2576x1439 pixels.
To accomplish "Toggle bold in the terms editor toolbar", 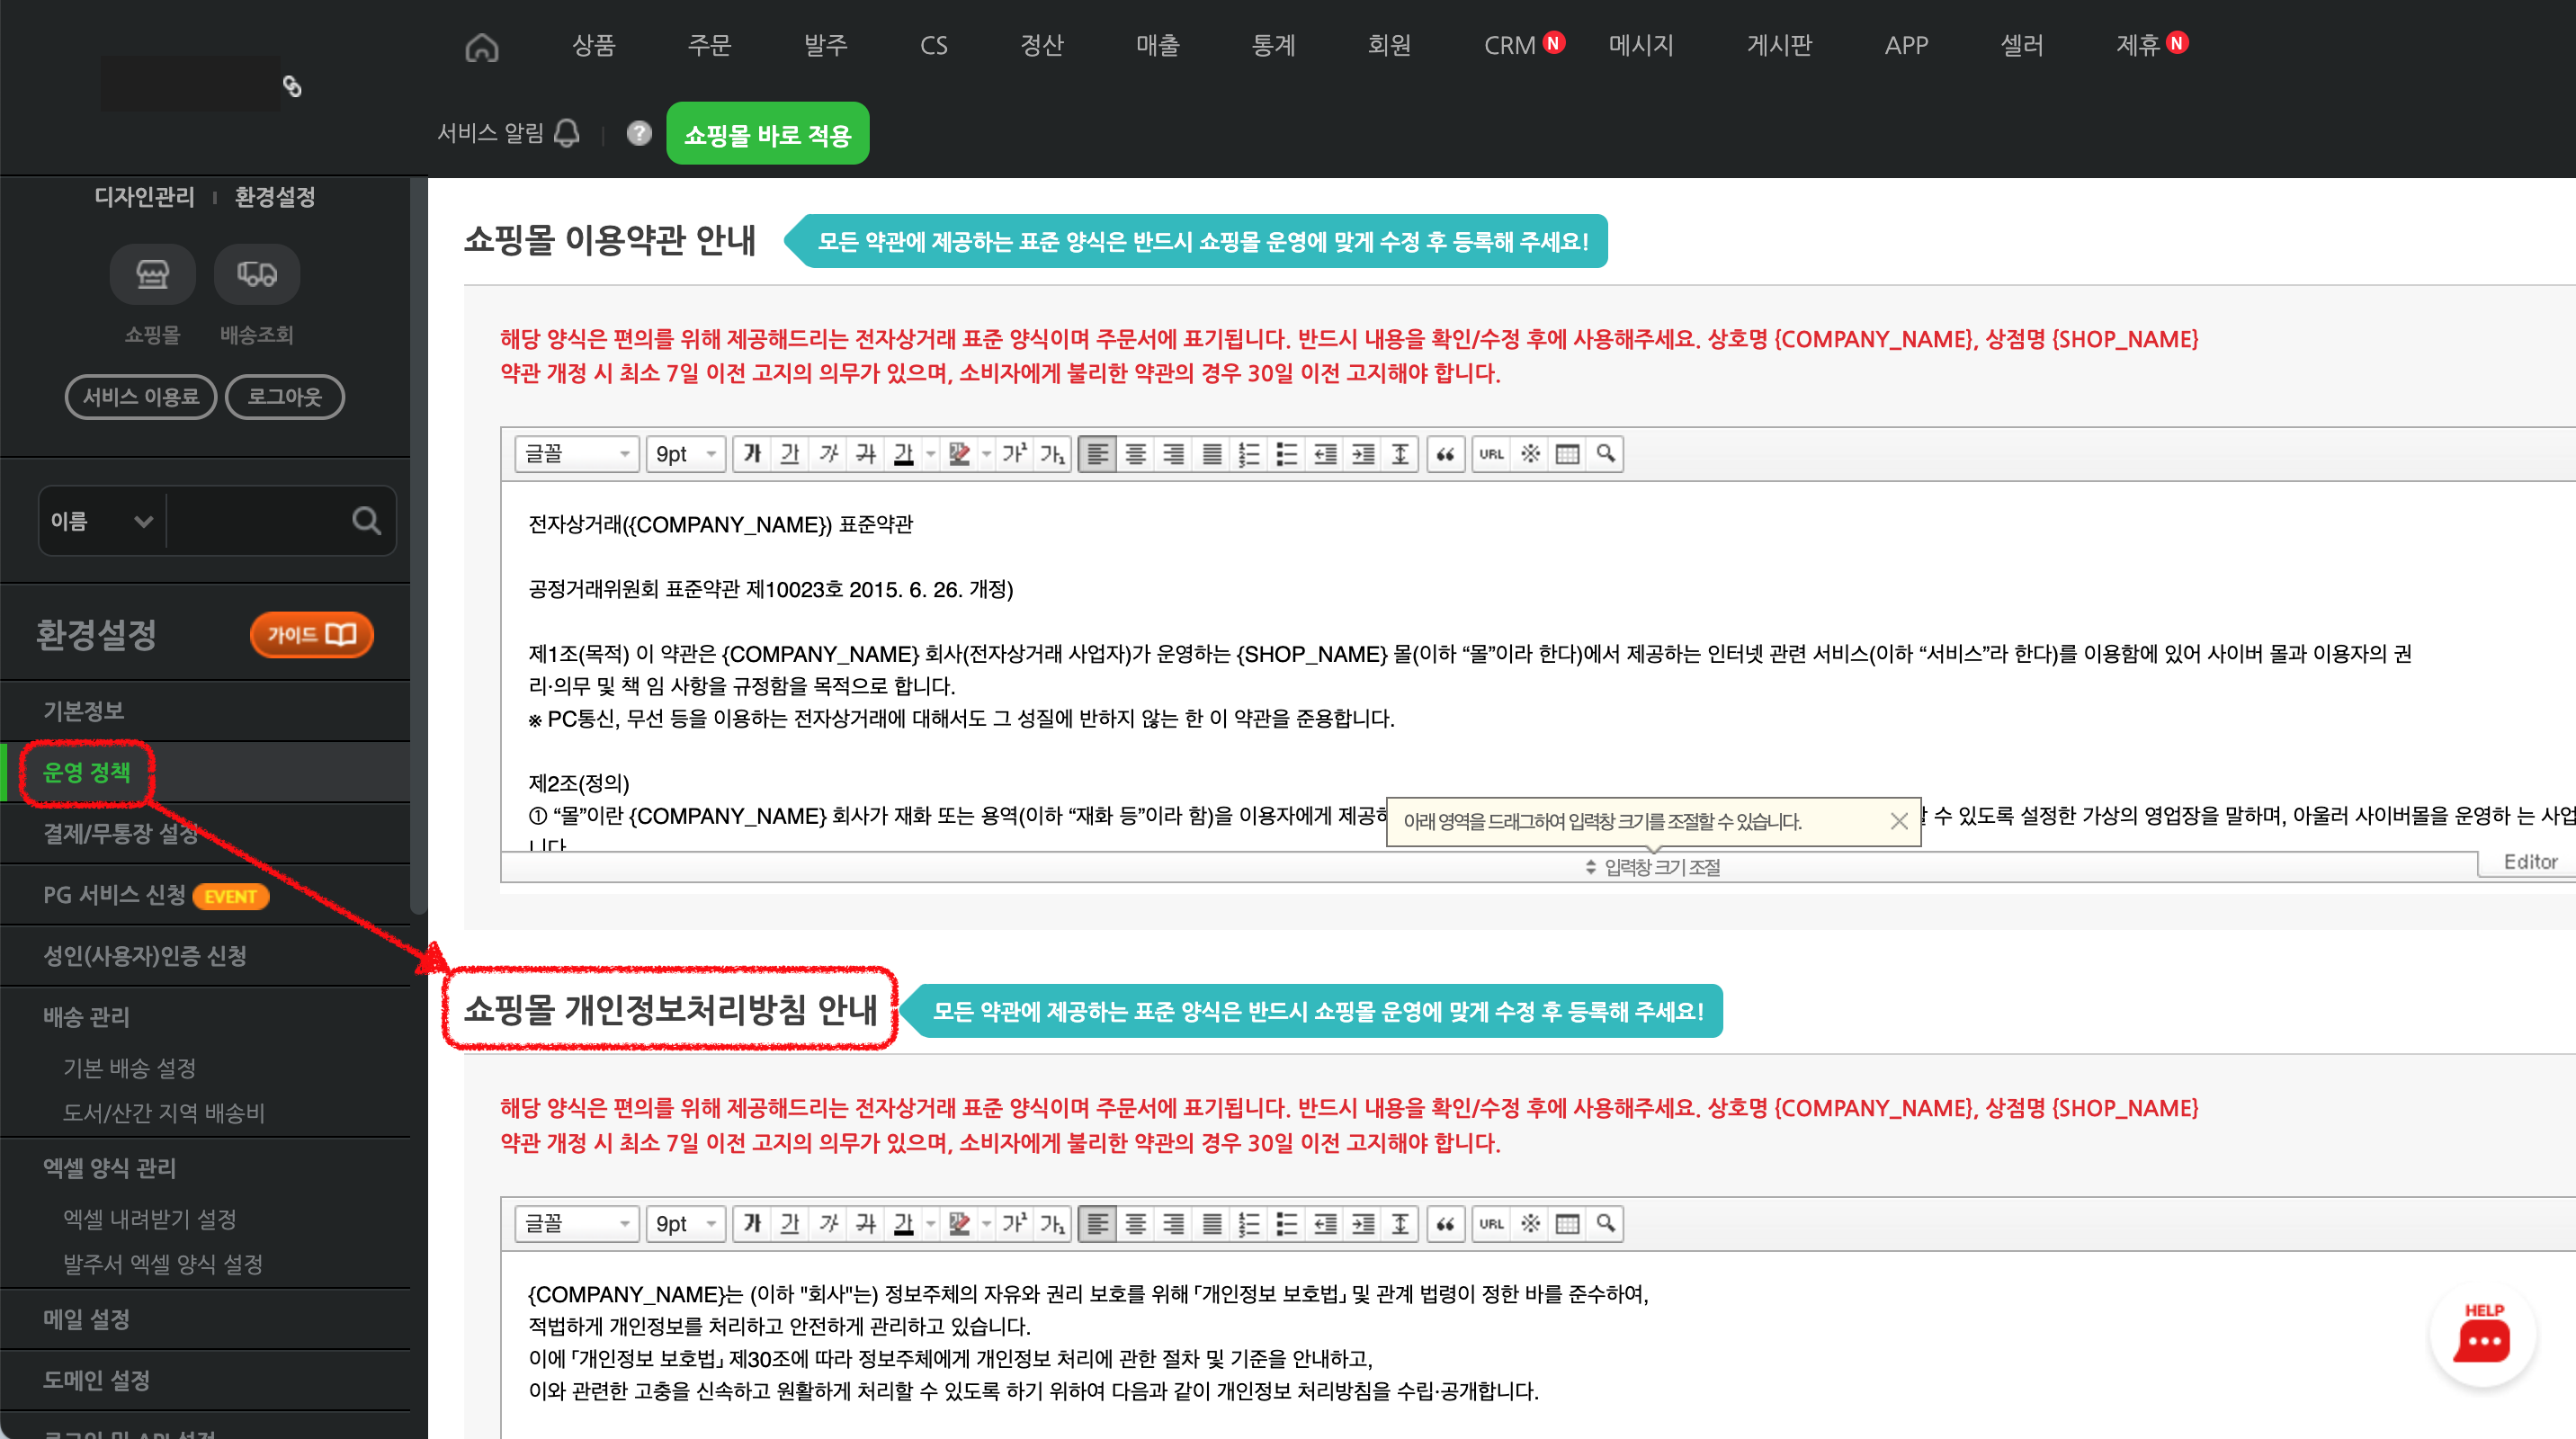I will tap(752, 454).
